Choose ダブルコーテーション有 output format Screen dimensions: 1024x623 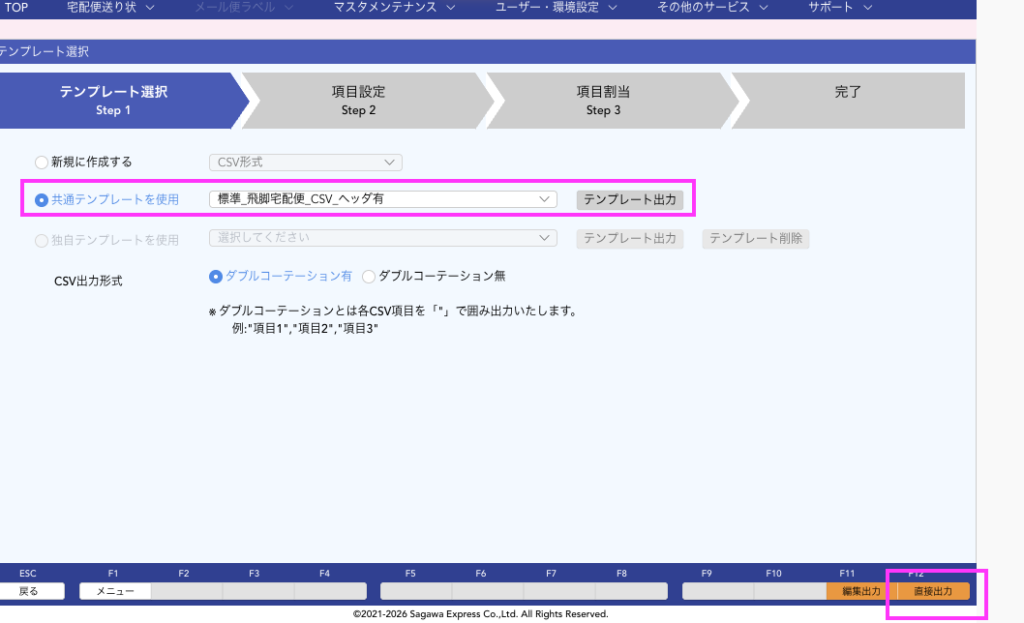[215, 276]
